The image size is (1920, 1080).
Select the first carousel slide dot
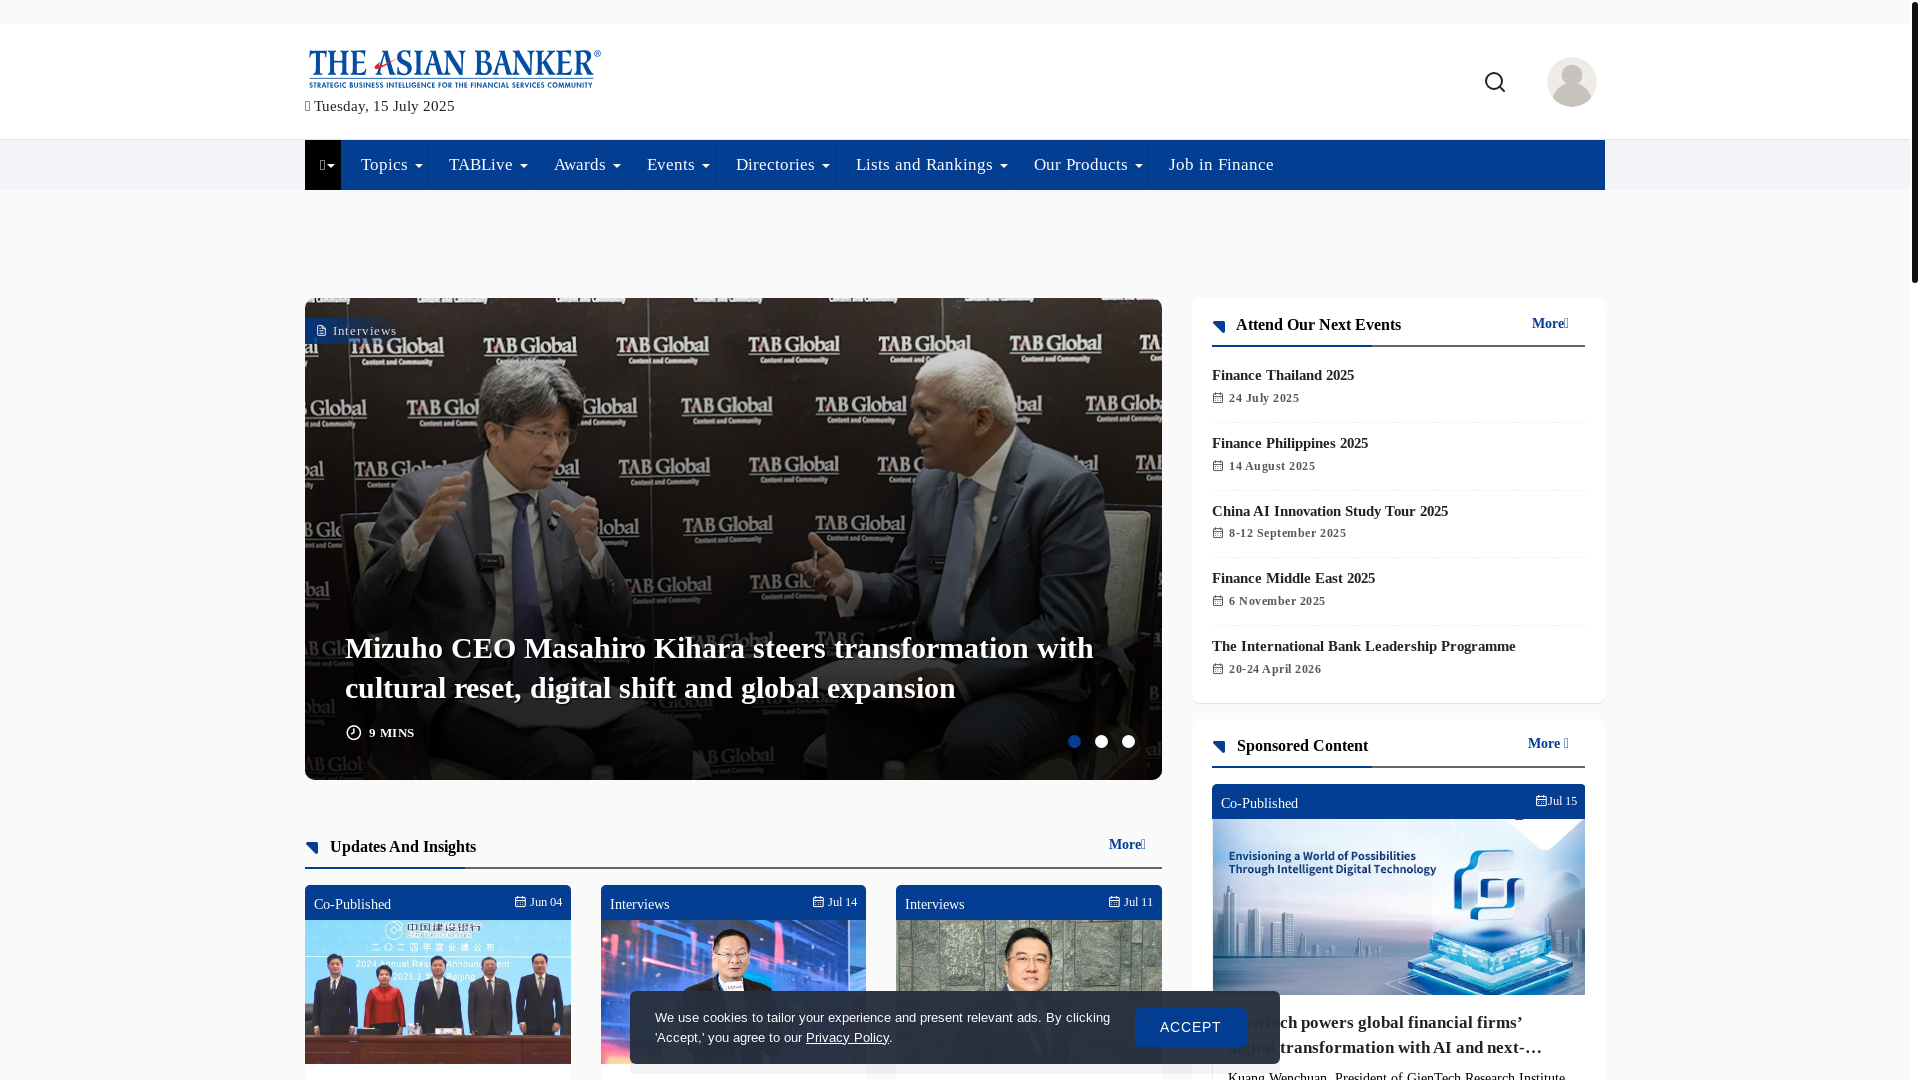1074,742
